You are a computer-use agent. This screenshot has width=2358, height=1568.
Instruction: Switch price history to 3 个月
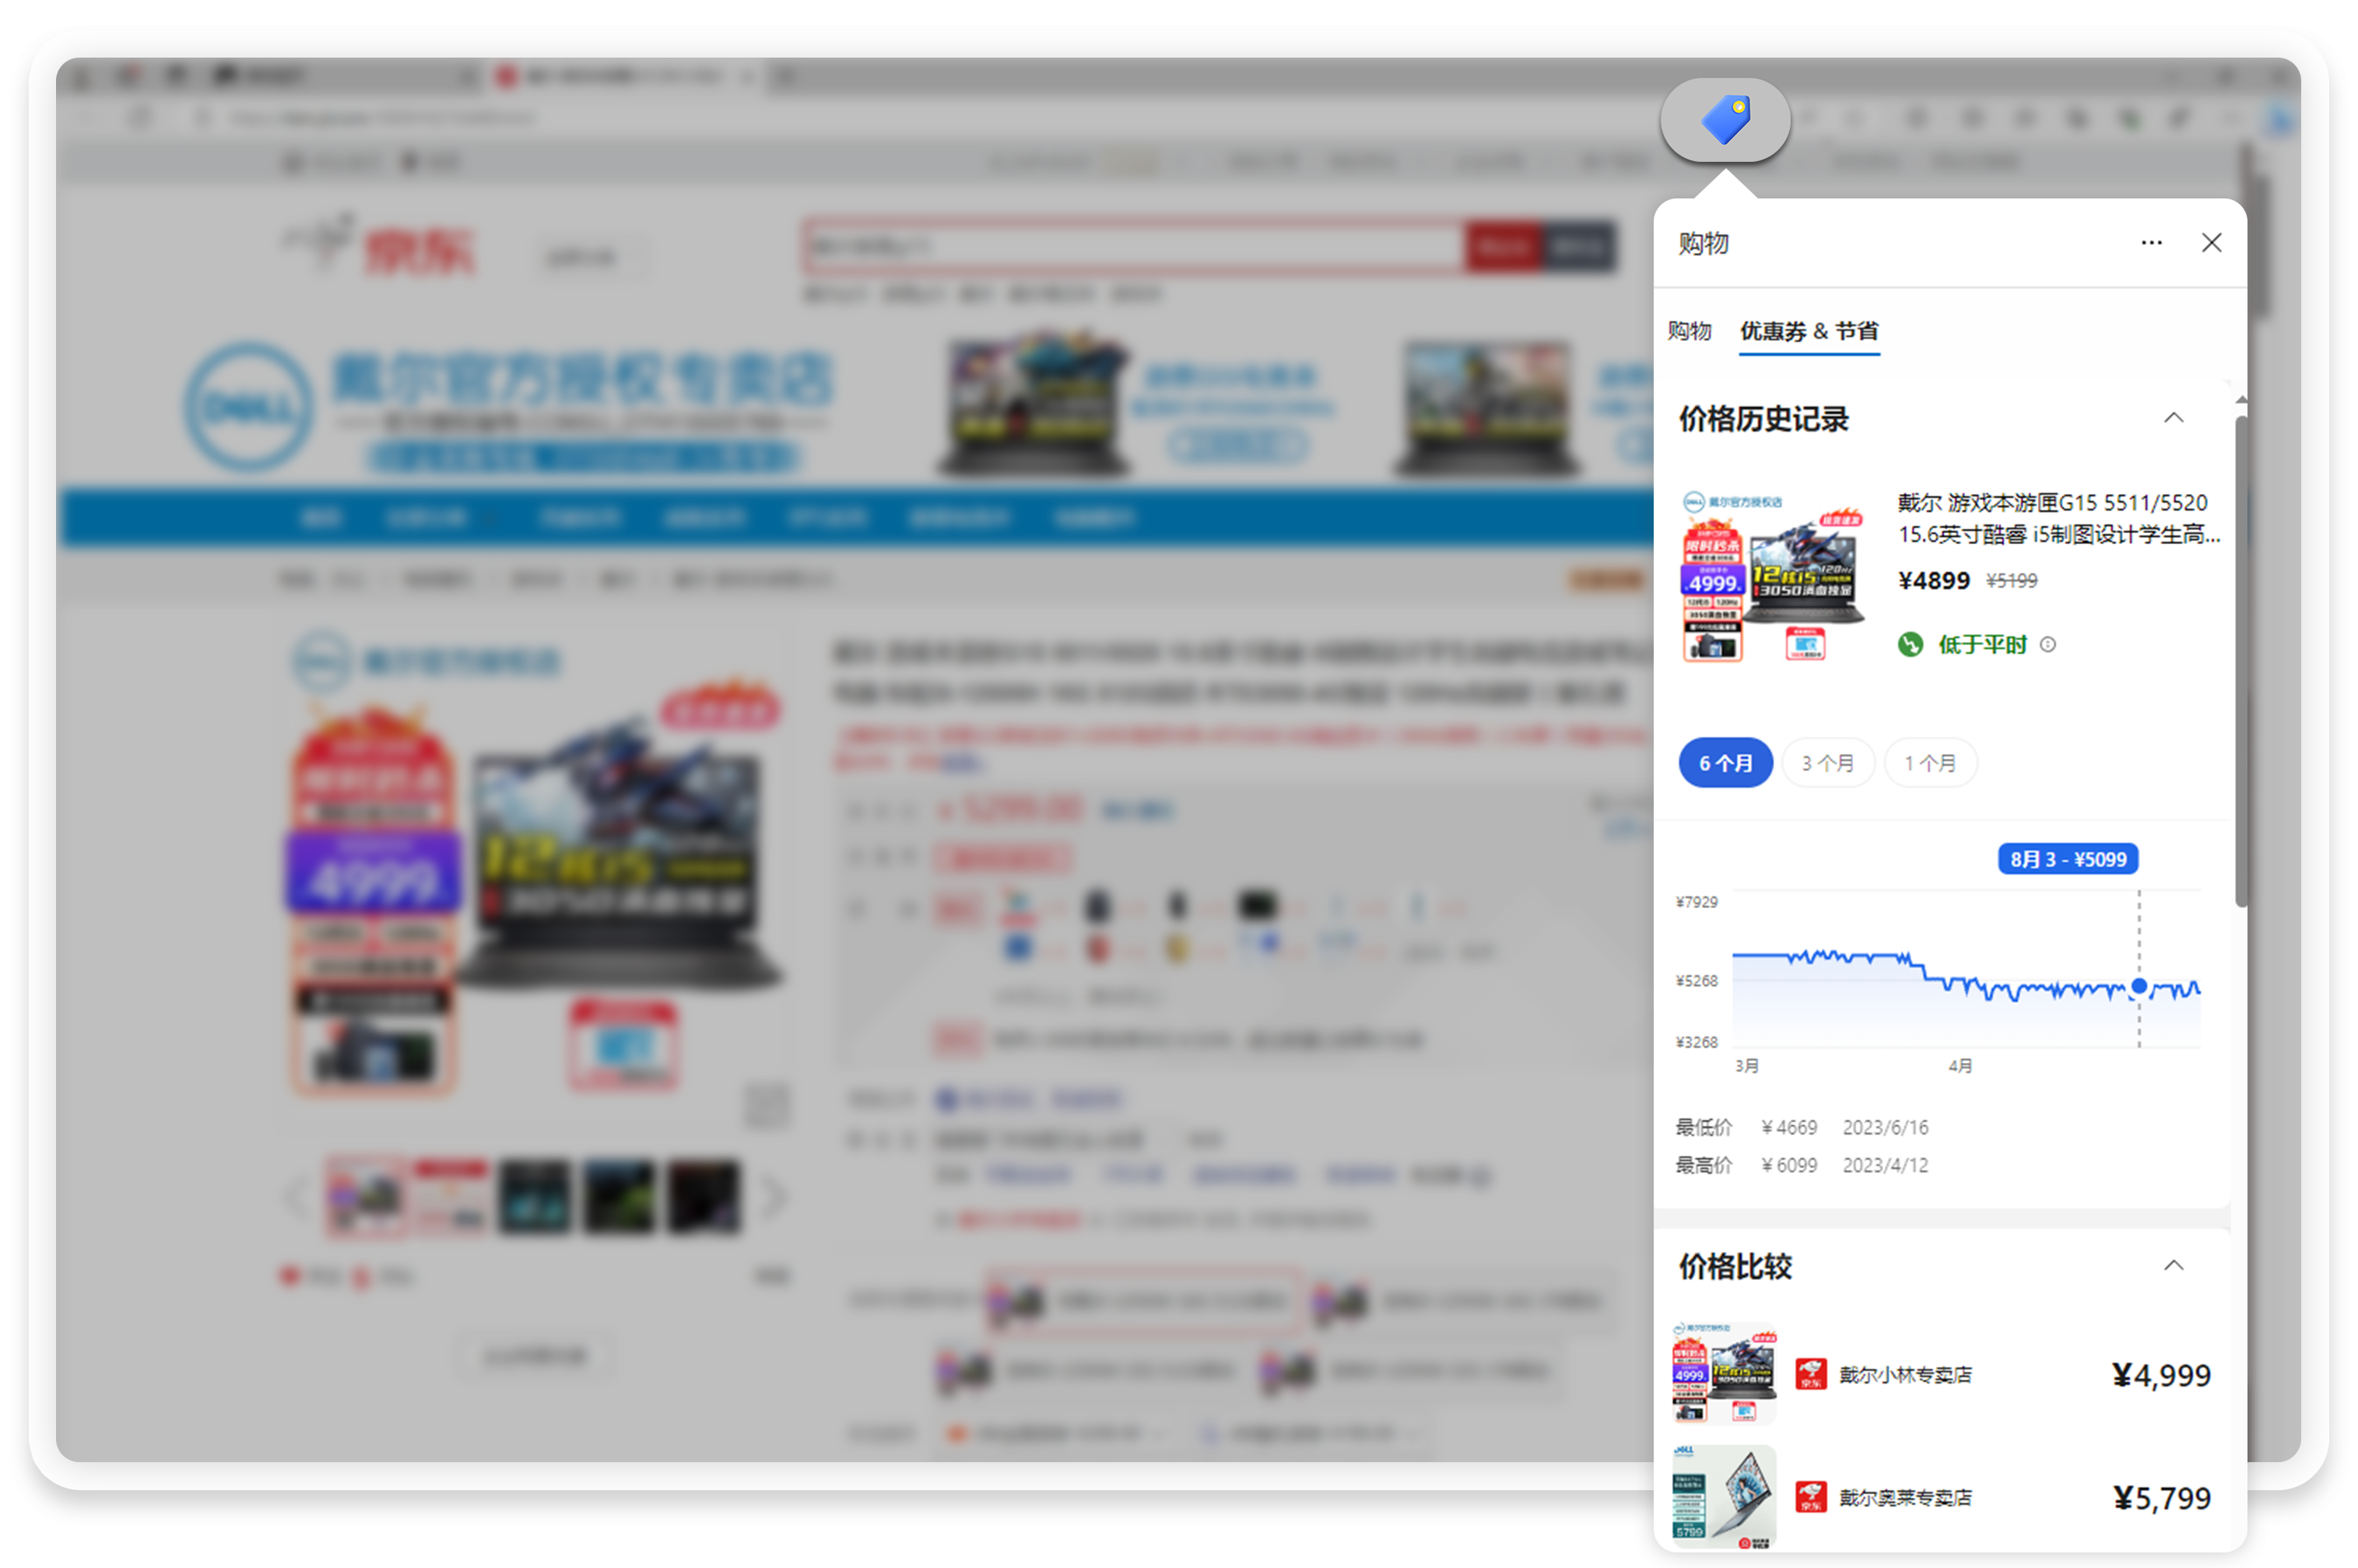pos(1827,763)
